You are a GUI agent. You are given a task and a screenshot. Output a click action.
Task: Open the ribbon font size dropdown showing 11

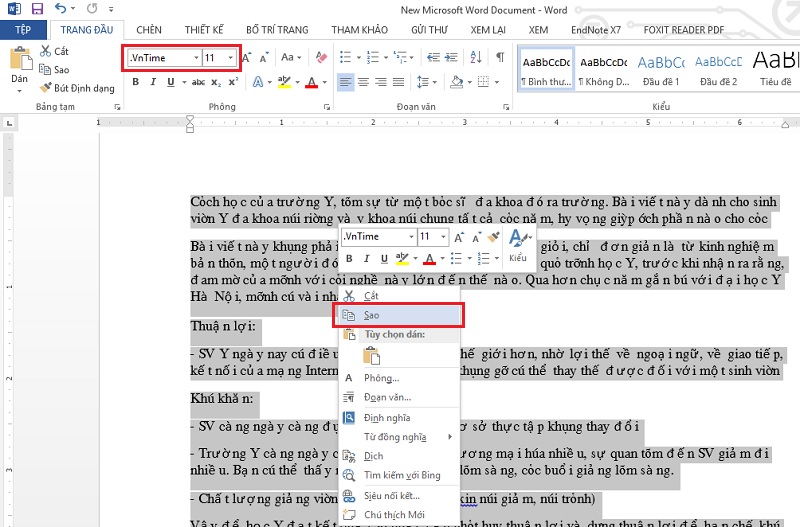pyautogui.click(x=231, y=58)
